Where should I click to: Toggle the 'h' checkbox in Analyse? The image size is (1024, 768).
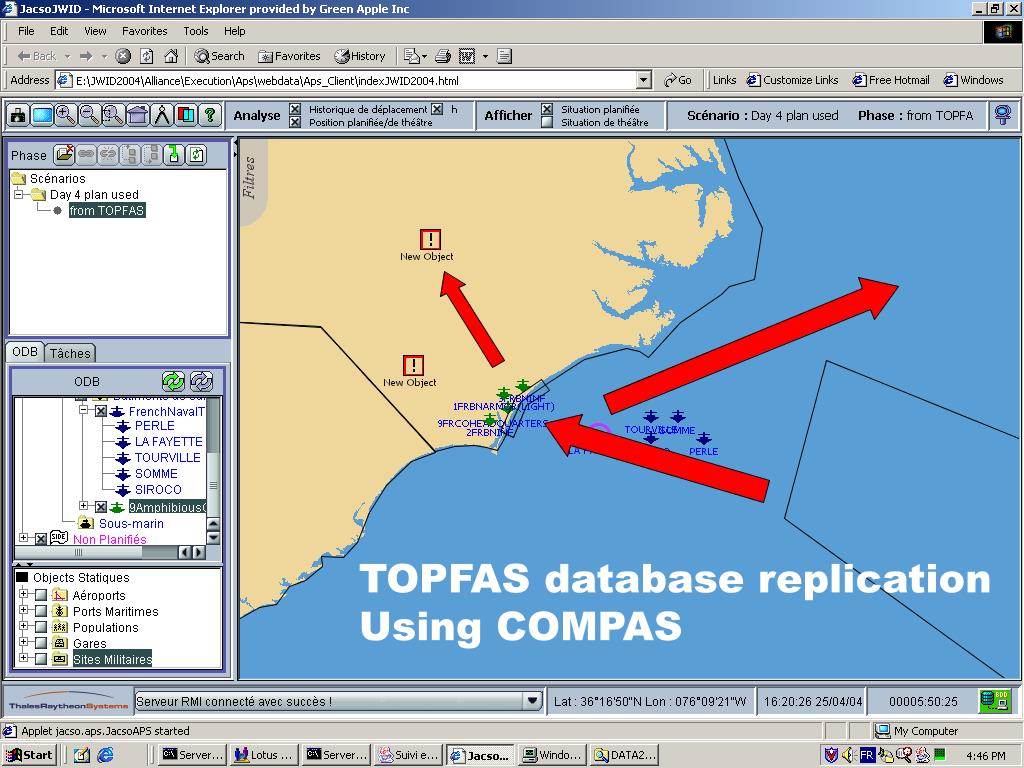click(x=437, y=109)
